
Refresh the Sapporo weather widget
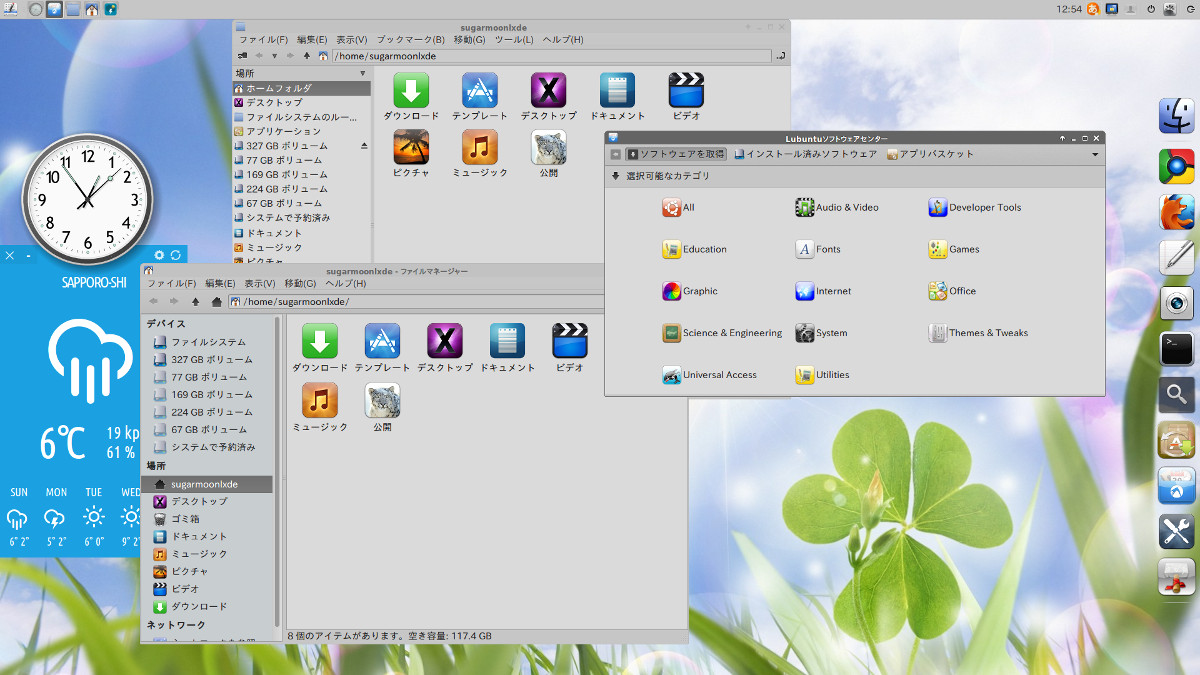click(x=176, y=256)
